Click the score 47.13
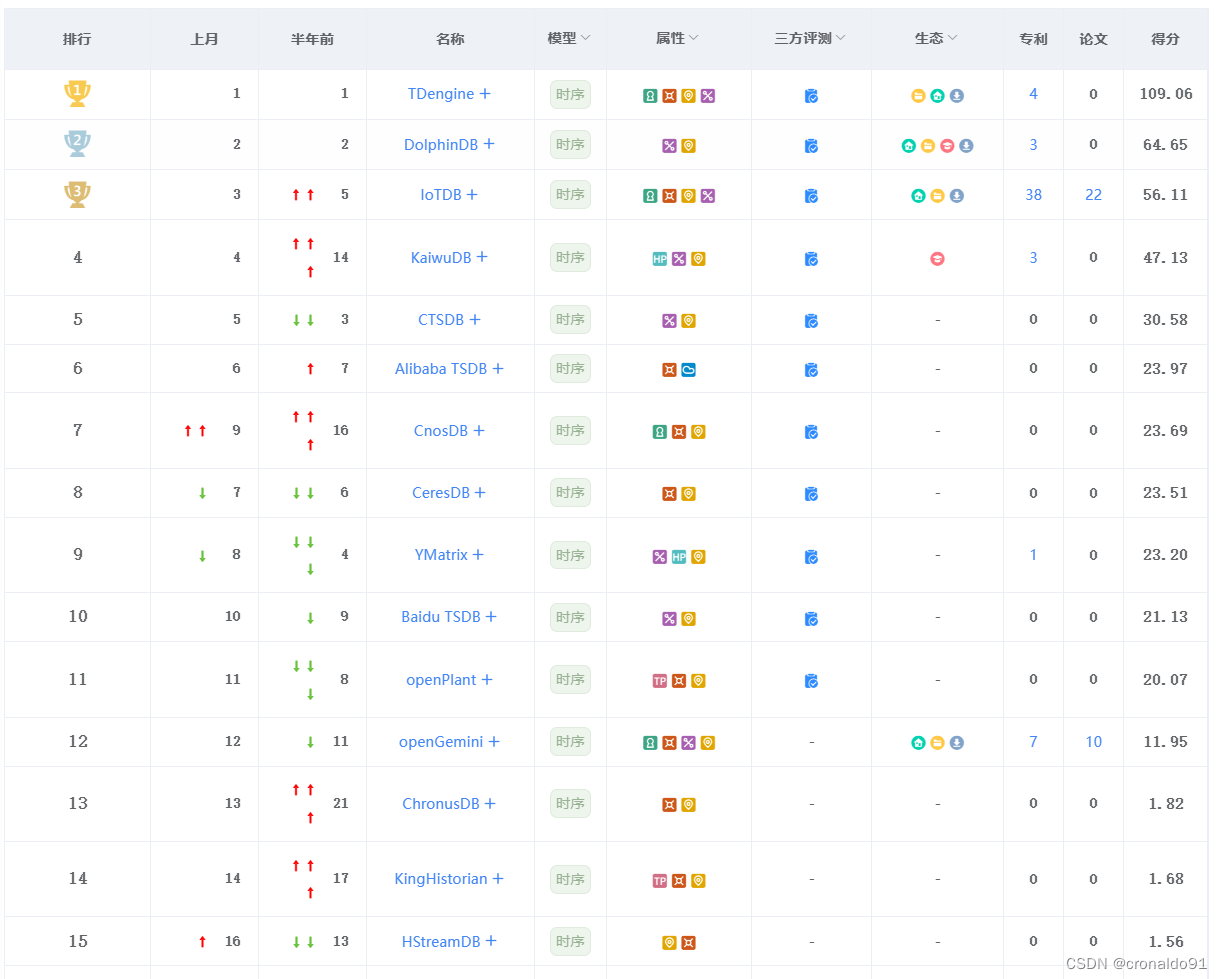 coord(1166,258)
